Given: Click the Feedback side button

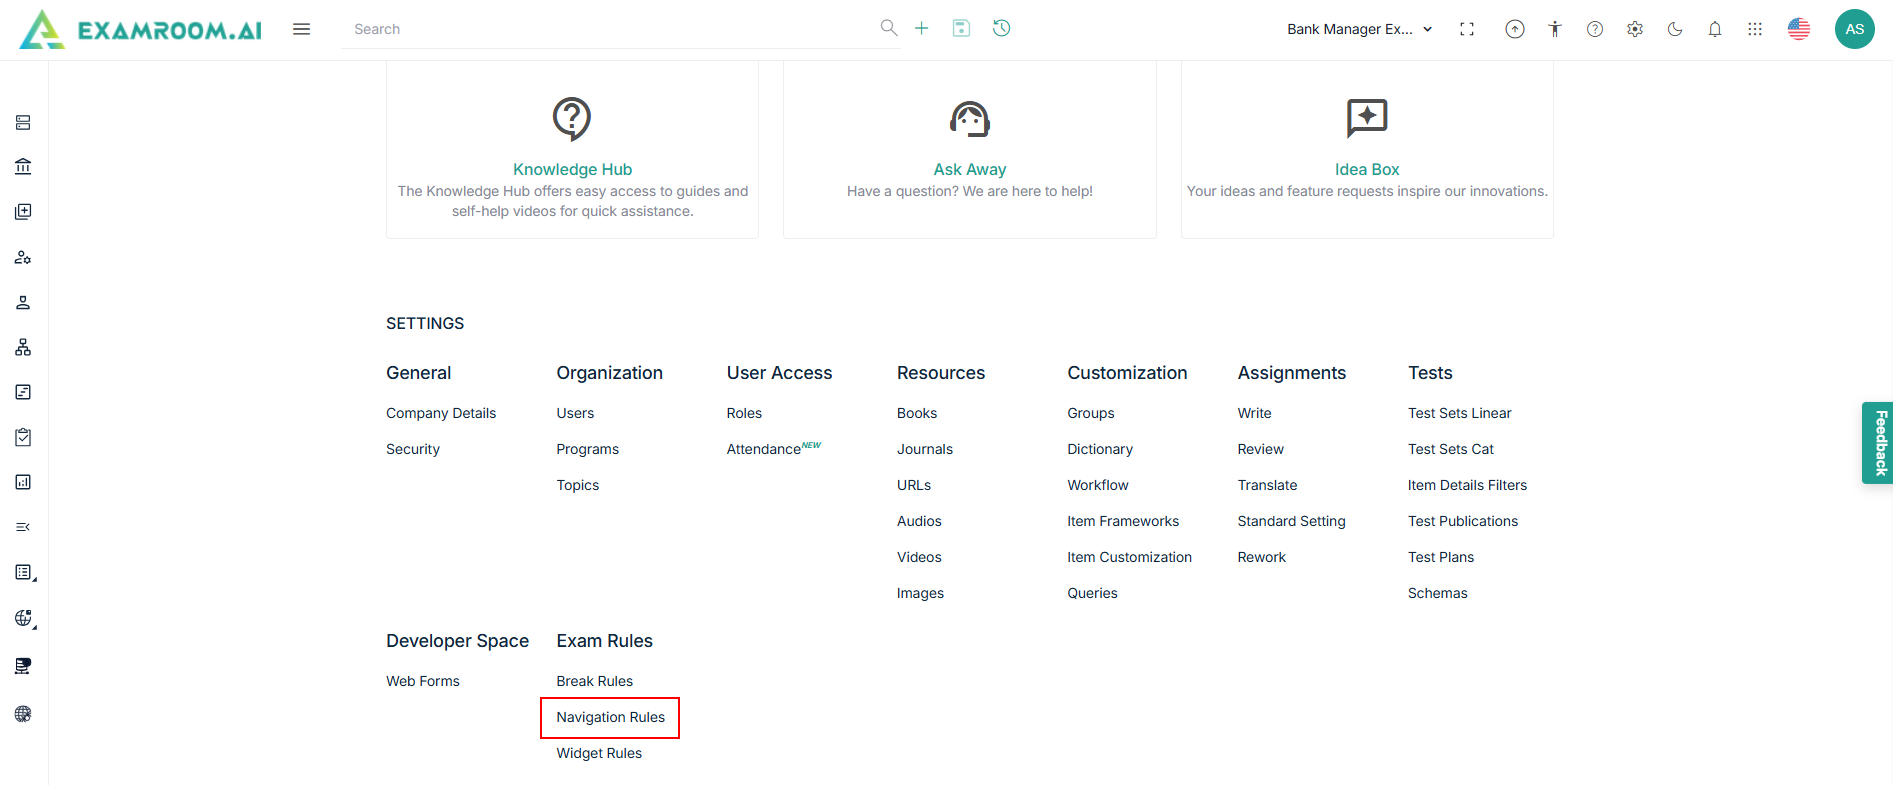Looking at the screenshot, I should click(x=1879, y=443).
